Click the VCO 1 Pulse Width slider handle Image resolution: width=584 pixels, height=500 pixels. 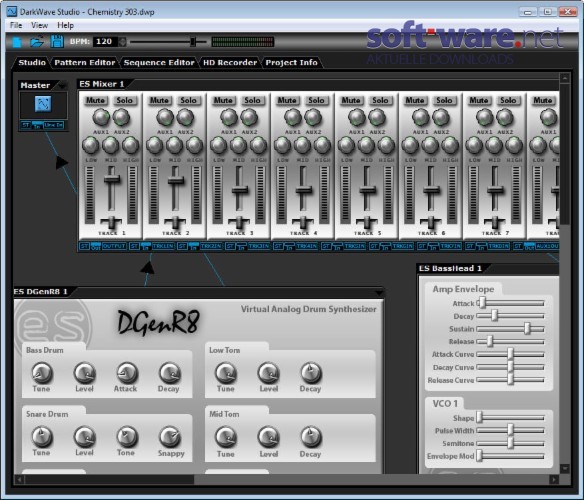511,430
